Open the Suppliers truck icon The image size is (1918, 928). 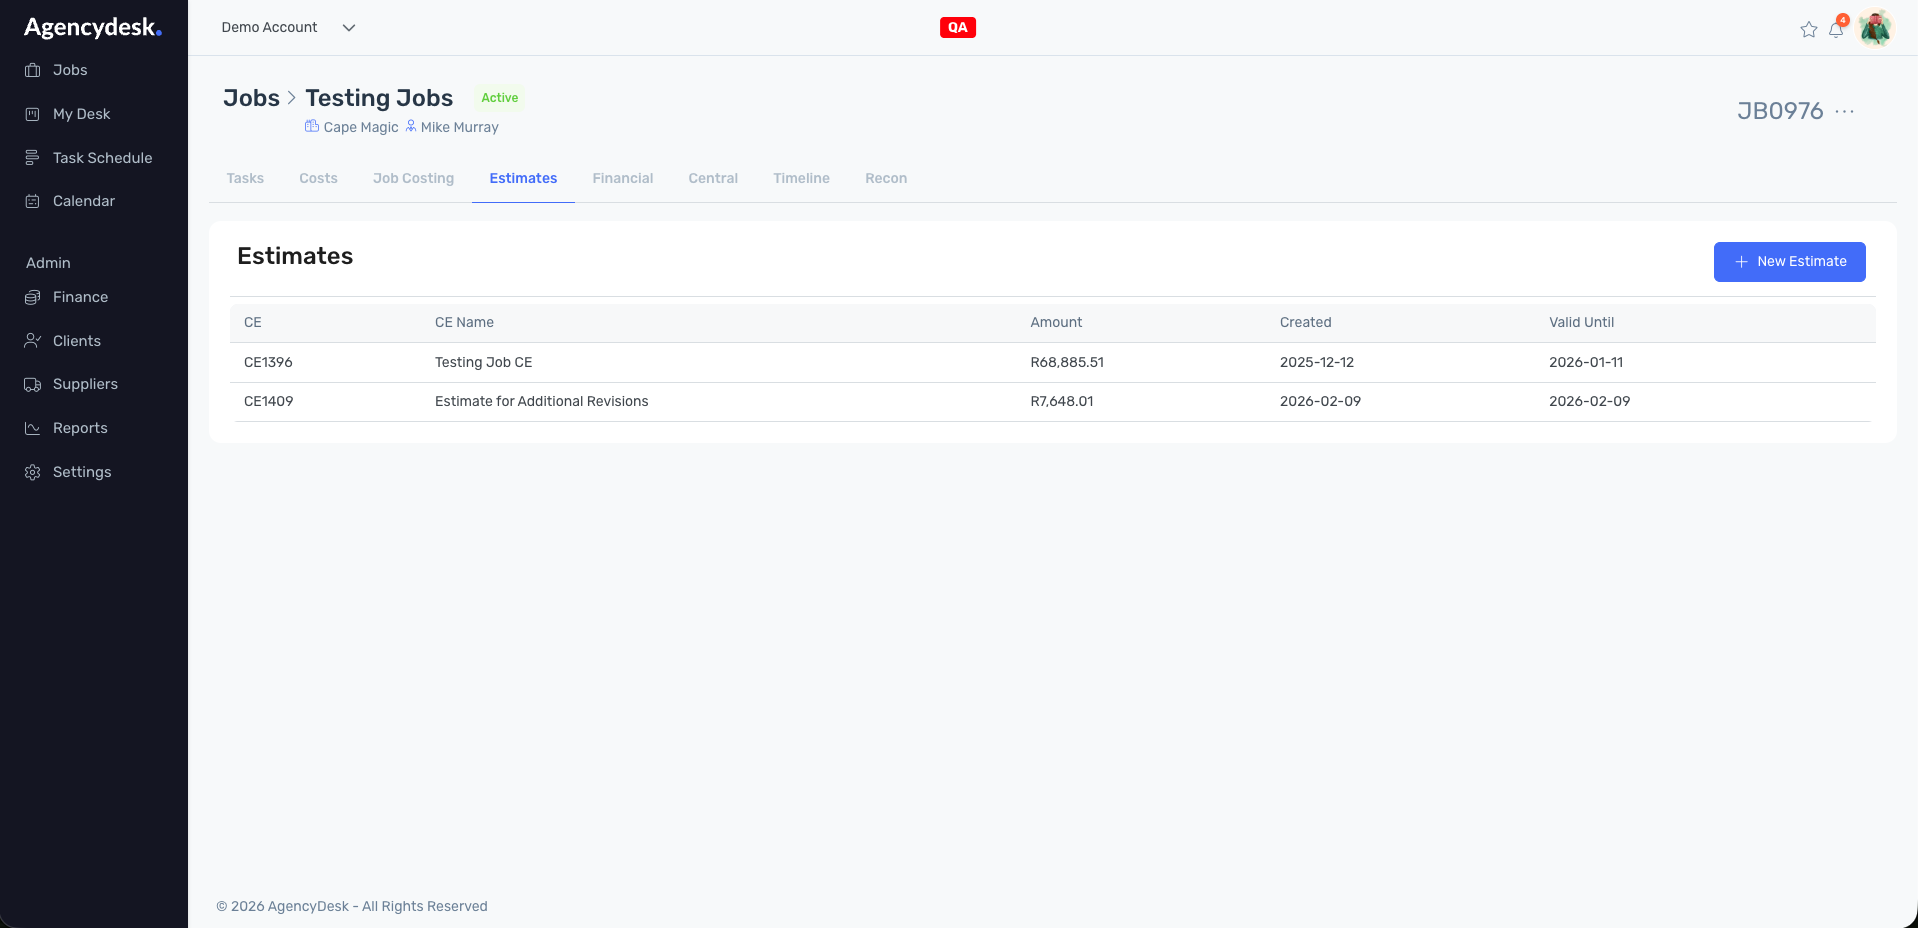point(33,385)
